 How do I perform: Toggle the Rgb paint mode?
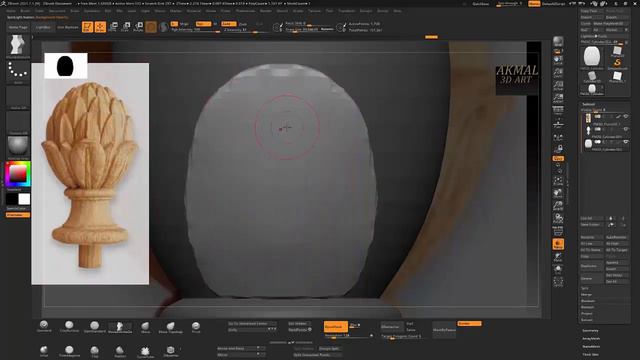(x=203, y=24)
